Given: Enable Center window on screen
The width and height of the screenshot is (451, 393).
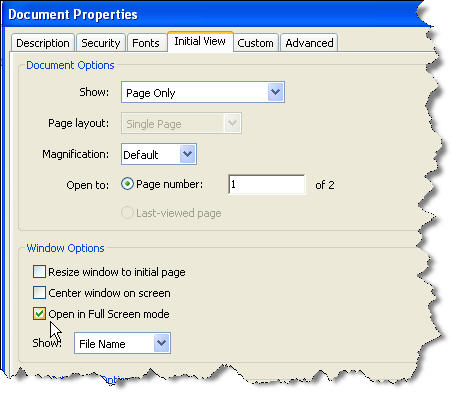Looking at the screenshot, I should (x=39, y=293).
